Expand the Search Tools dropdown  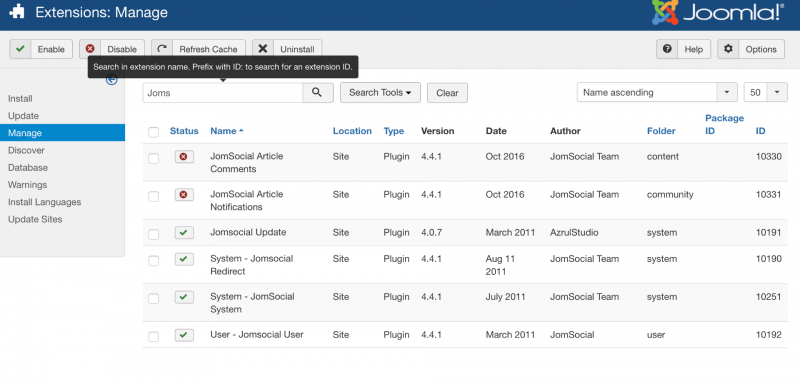pos(380,93)
